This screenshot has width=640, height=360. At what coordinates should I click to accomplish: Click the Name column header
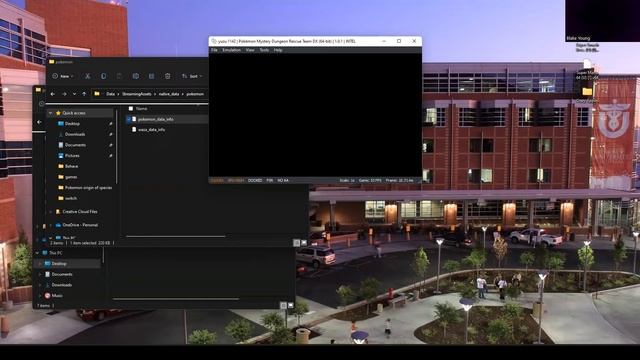[x=141, y=109]
